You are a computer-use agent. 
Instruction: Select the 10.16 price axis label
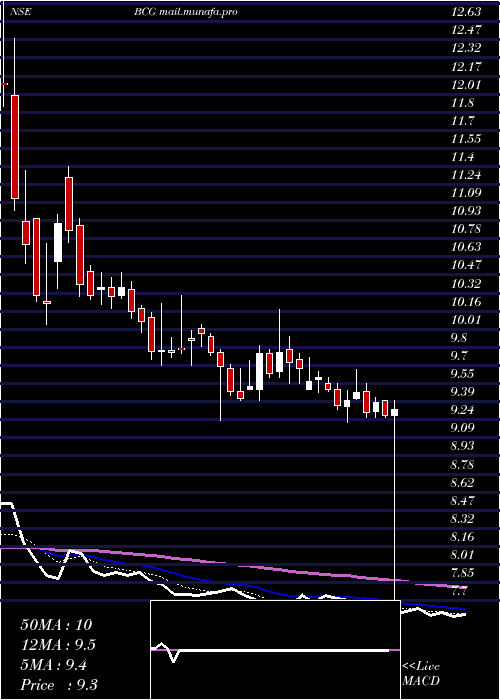tap(467, 301)
